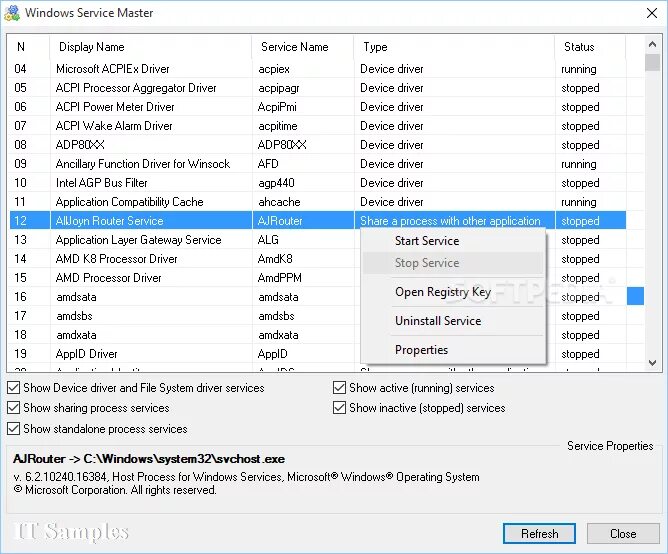Select Application Layer Gateway Service row

pos(317,240)
